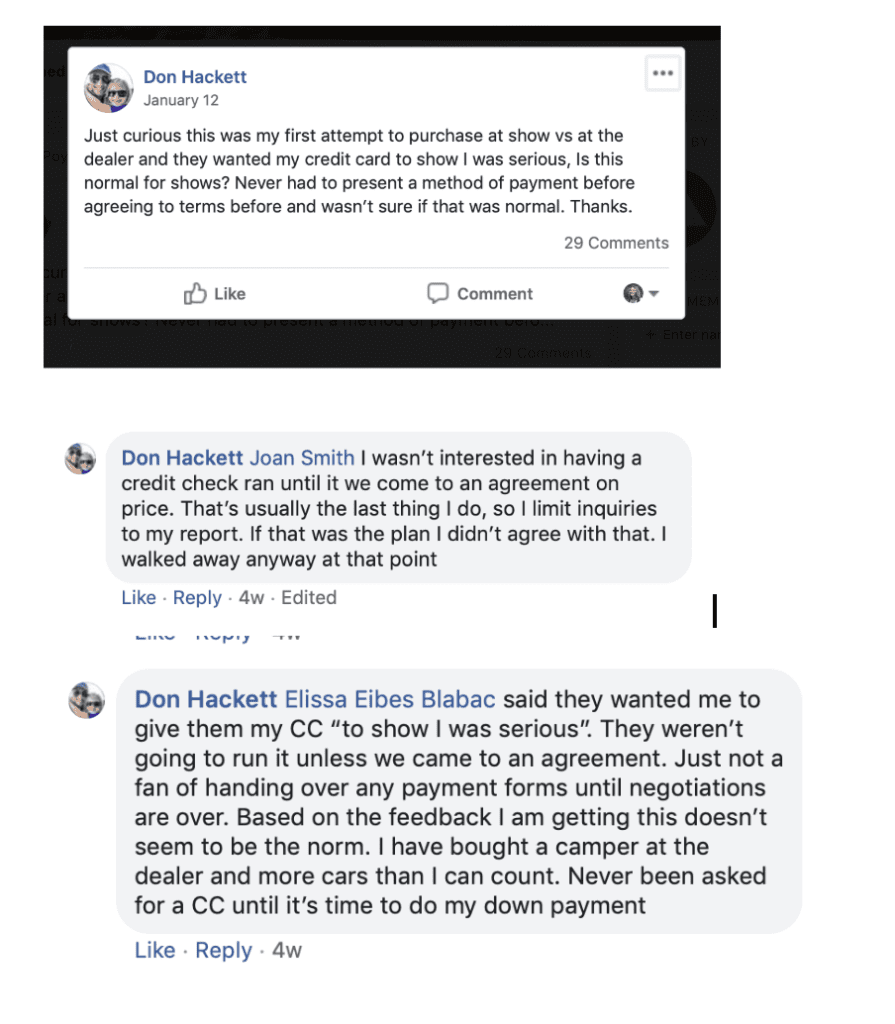
Task: Click the 4w timestamp beside Edited
Action: pos(251,598)
